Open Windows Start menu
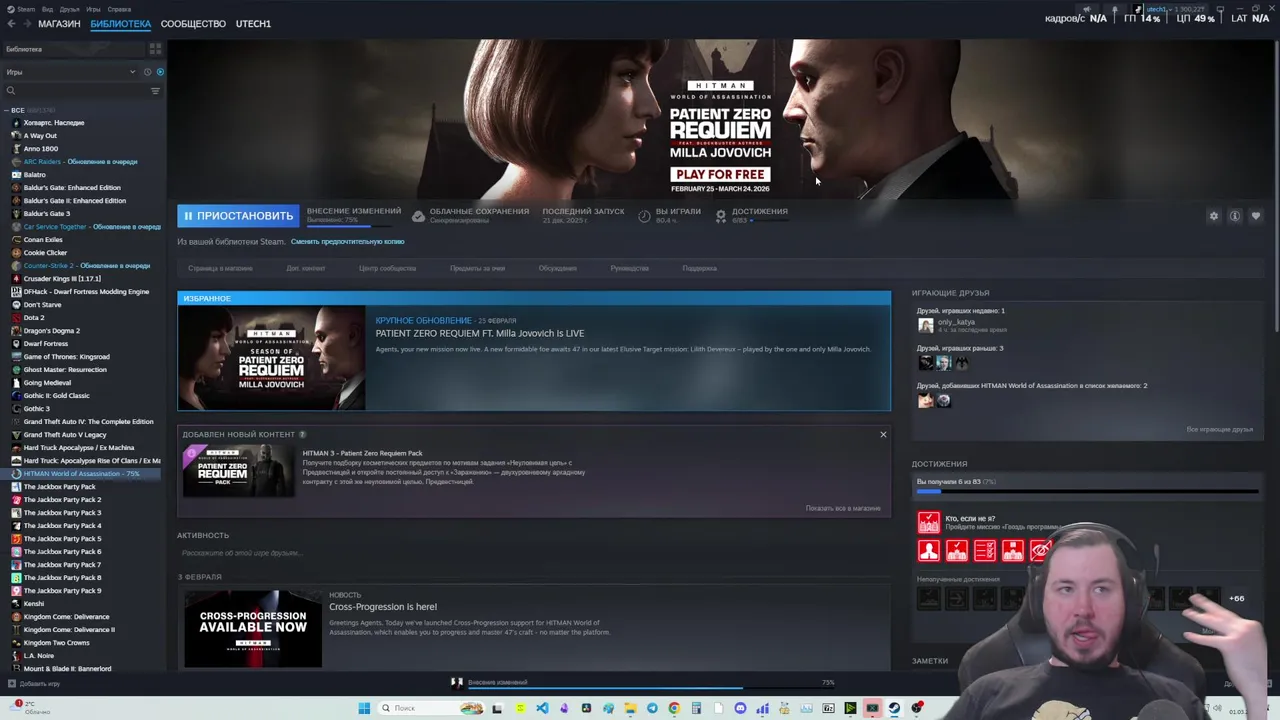1280x720 pixels. click(x=364, y=708)
